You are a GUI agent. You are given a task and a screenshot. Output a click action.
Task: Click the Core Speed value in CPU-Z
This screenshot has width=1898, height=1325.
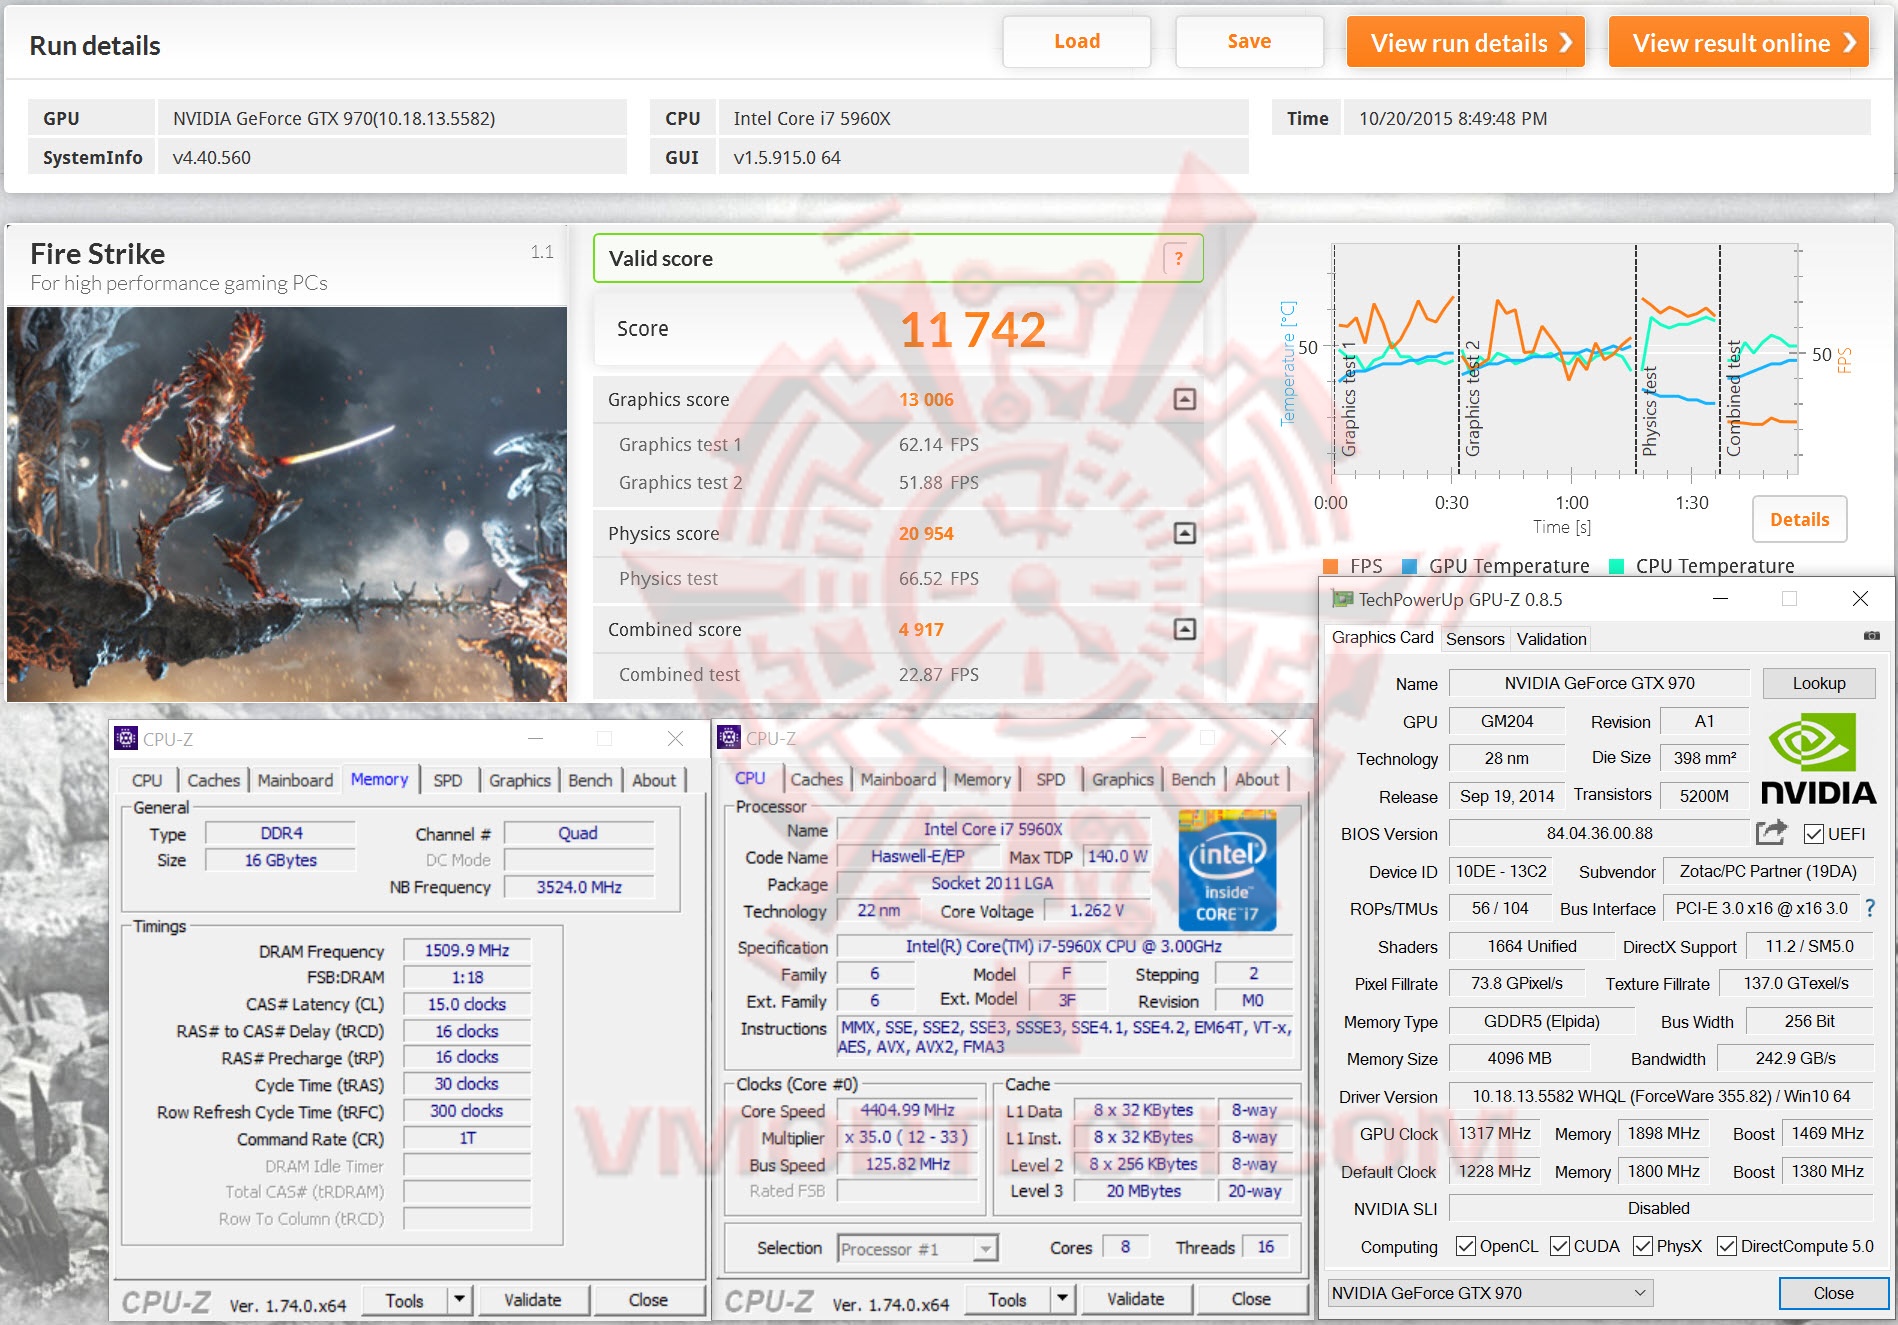click(907, 1110)
